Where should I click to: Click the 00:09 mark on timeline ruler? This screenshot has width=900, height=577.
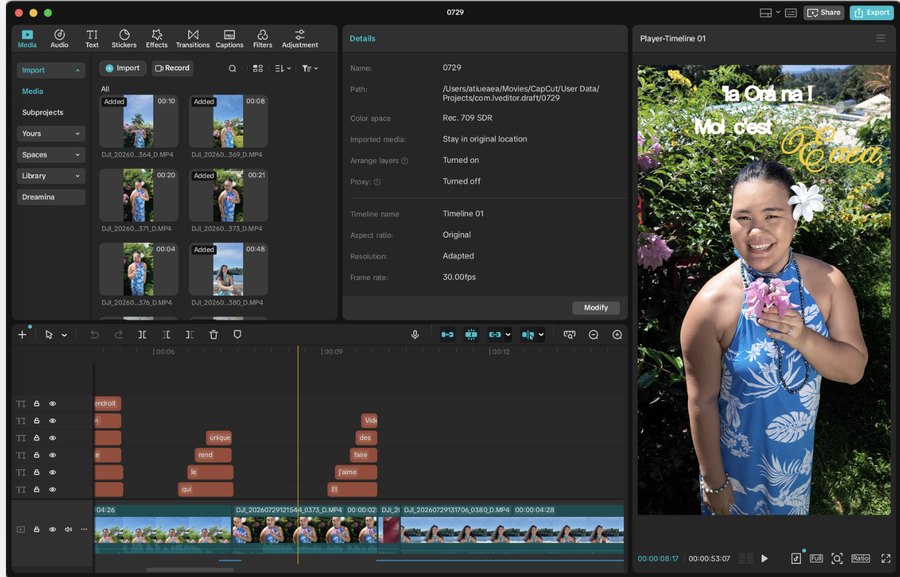pyautogui.click(x=332, y=351)
